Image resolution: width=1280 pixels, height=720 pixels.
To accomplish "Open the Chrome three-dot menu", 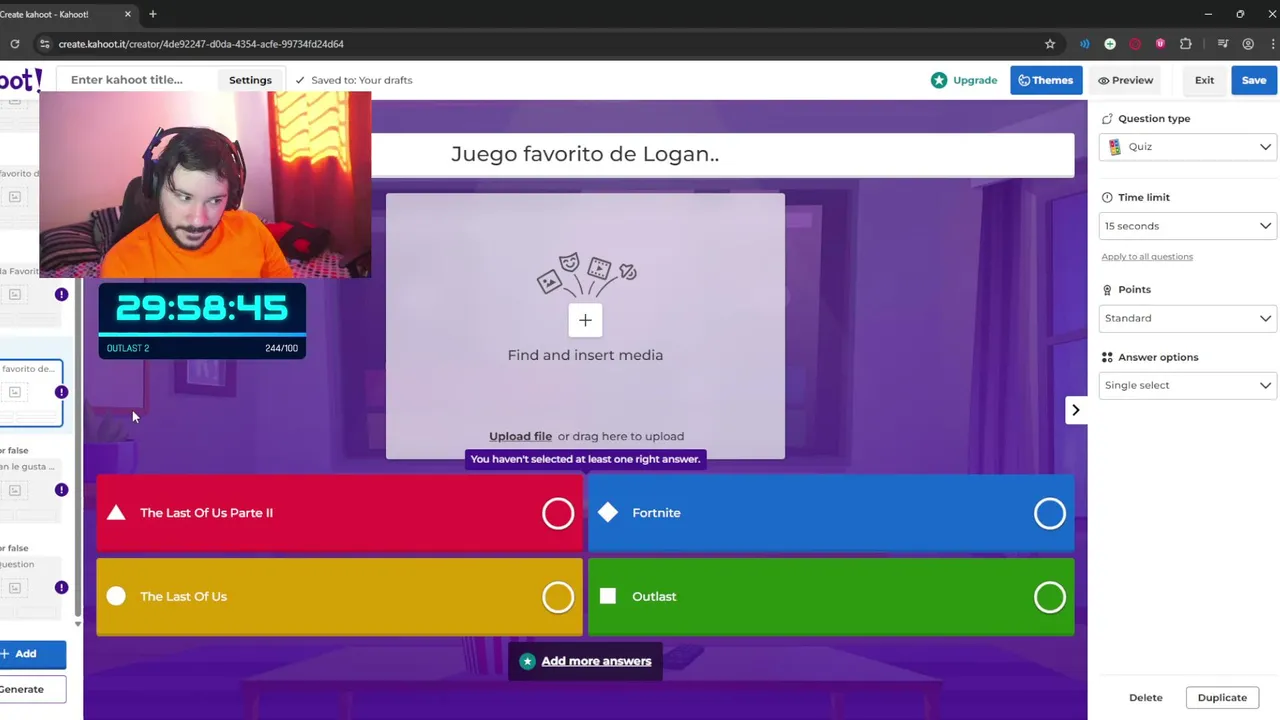I will point(1273,44).
